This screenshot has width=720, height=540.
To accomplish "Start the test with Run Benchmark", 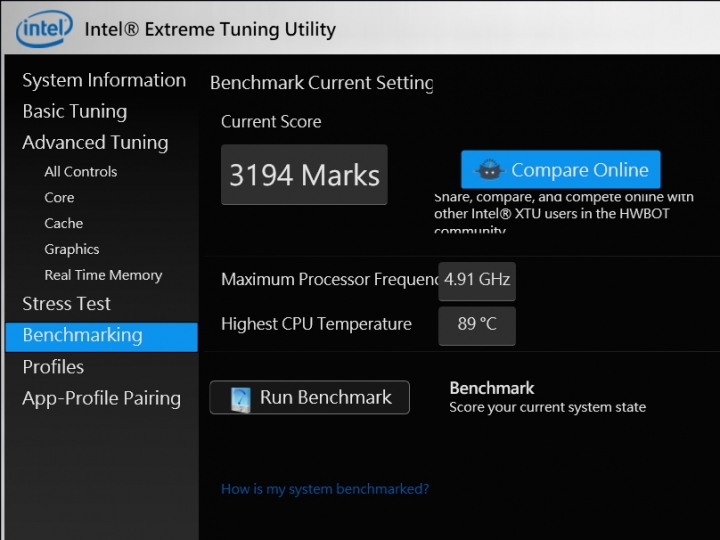I will 309,398.
